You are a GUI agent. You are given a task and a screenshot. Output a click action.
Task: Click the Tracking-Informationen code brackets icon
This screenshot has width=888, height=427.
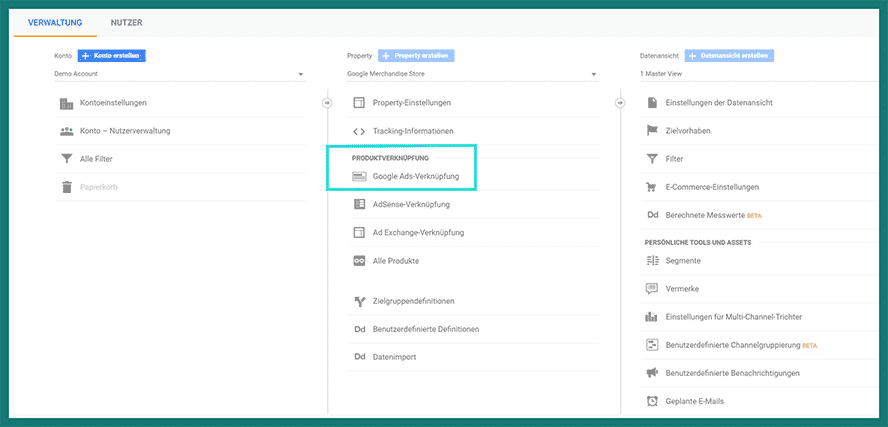click(359, 131)
